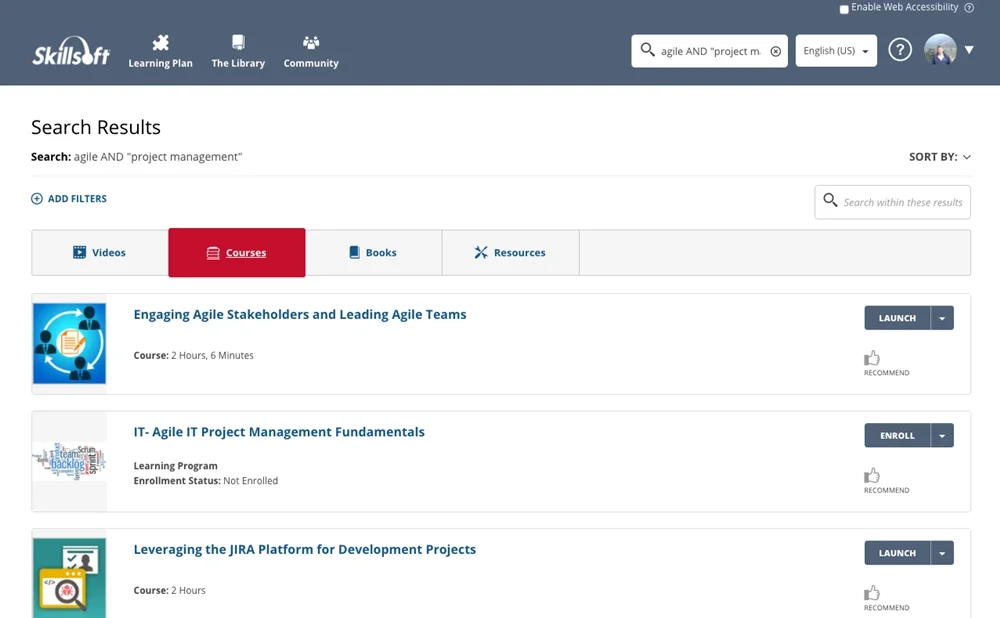Click the JIRA Platform course thumbnail
1000x618 pixels.
pos(70,578)
